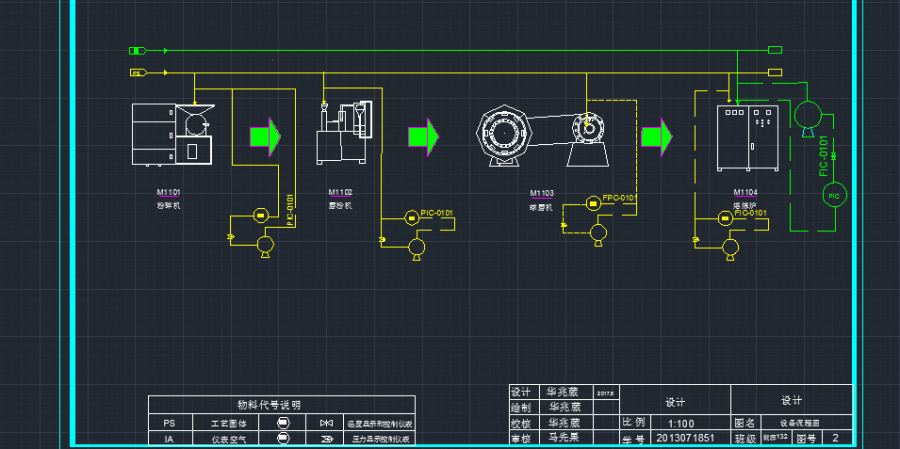Viewport: 900px width, 449px height.
Task: Click instrument symbol in legend PS row
Action: pyautogui.click(x=283, y=423)
